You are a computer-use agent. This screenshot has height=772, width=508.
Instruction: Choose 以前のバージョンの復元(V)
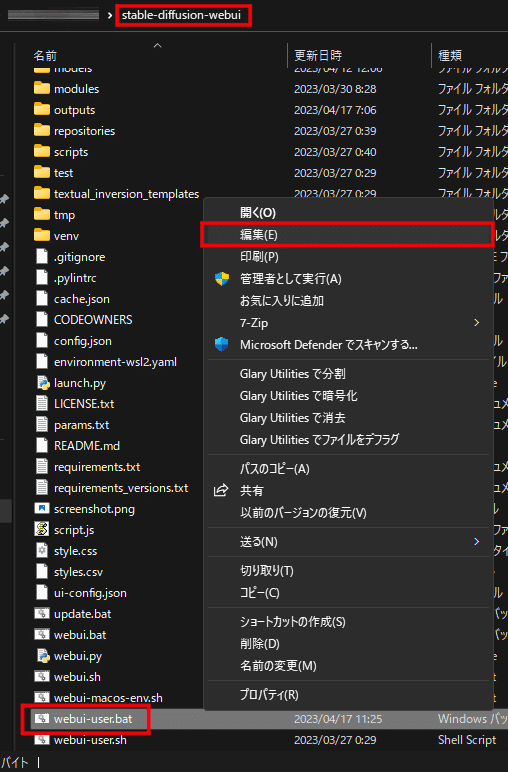pyautogui.click(x=349, y=513)
